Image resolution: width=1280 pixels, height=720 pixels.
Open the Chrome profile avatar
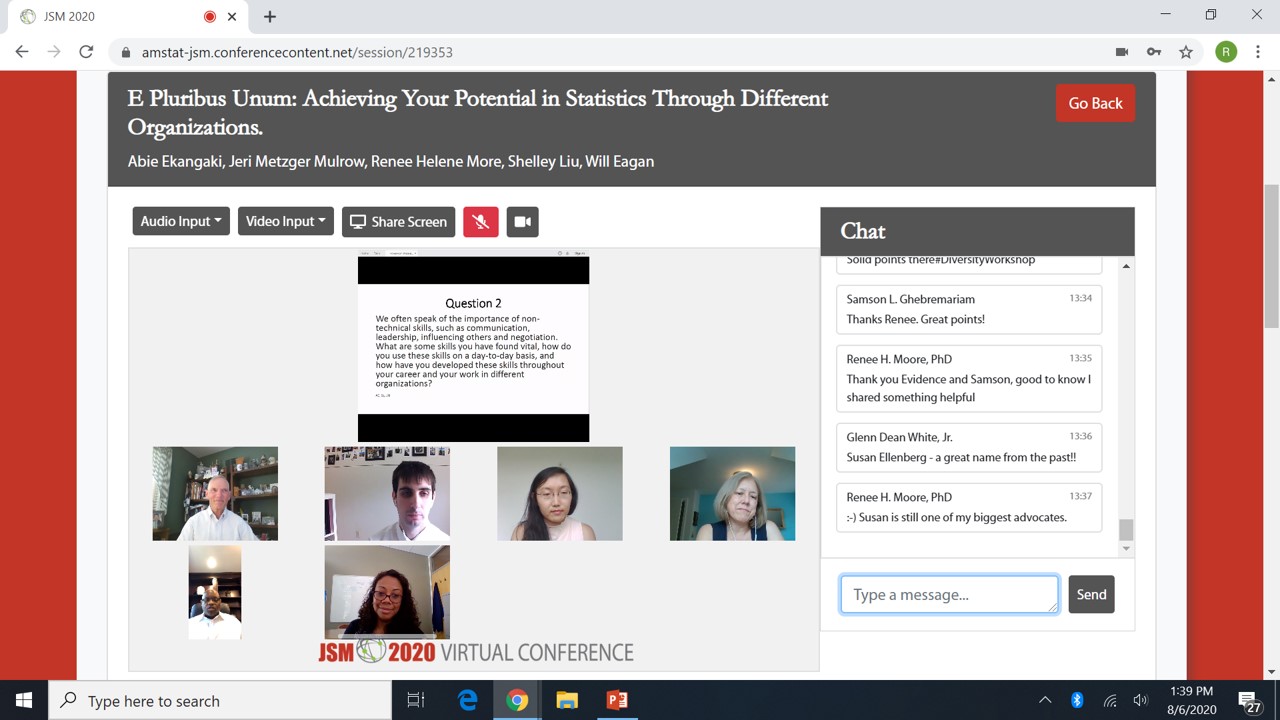[1225, 52]
